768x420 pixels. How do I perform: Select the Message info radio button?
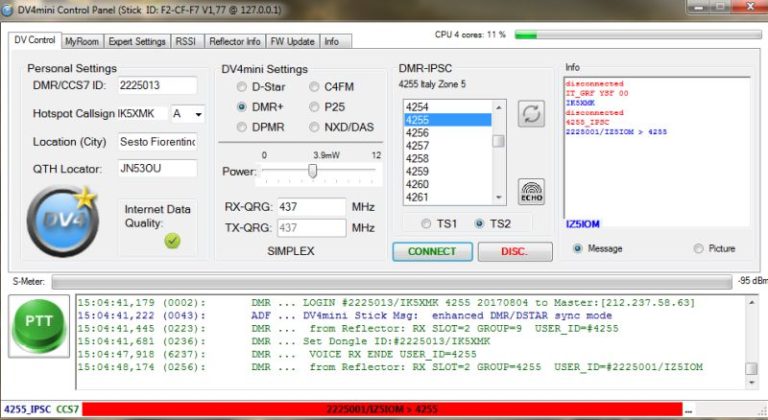point(577,248)
